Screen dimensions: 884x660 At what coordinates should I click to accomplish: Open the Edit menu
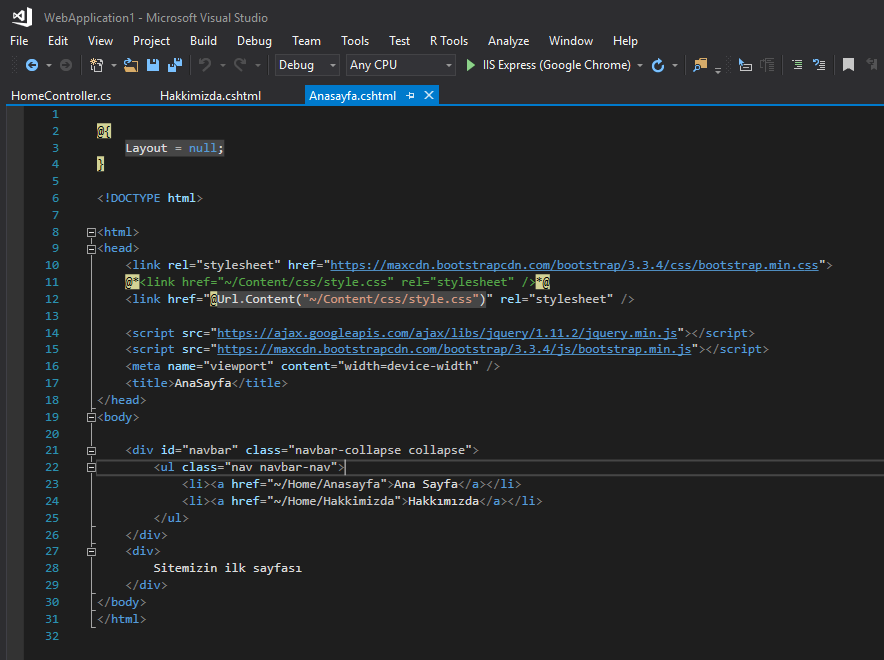(58, 41)
